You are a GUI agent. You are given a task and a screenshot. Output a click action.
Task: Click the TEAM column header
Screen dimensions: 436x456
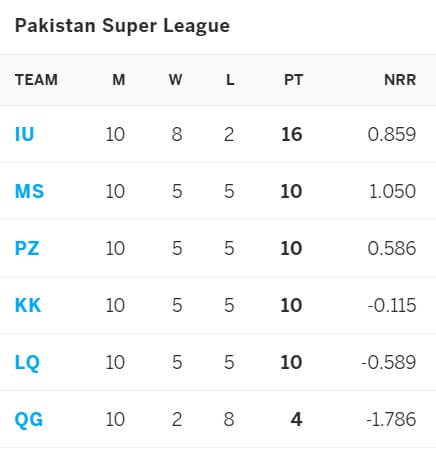point(36,80)
